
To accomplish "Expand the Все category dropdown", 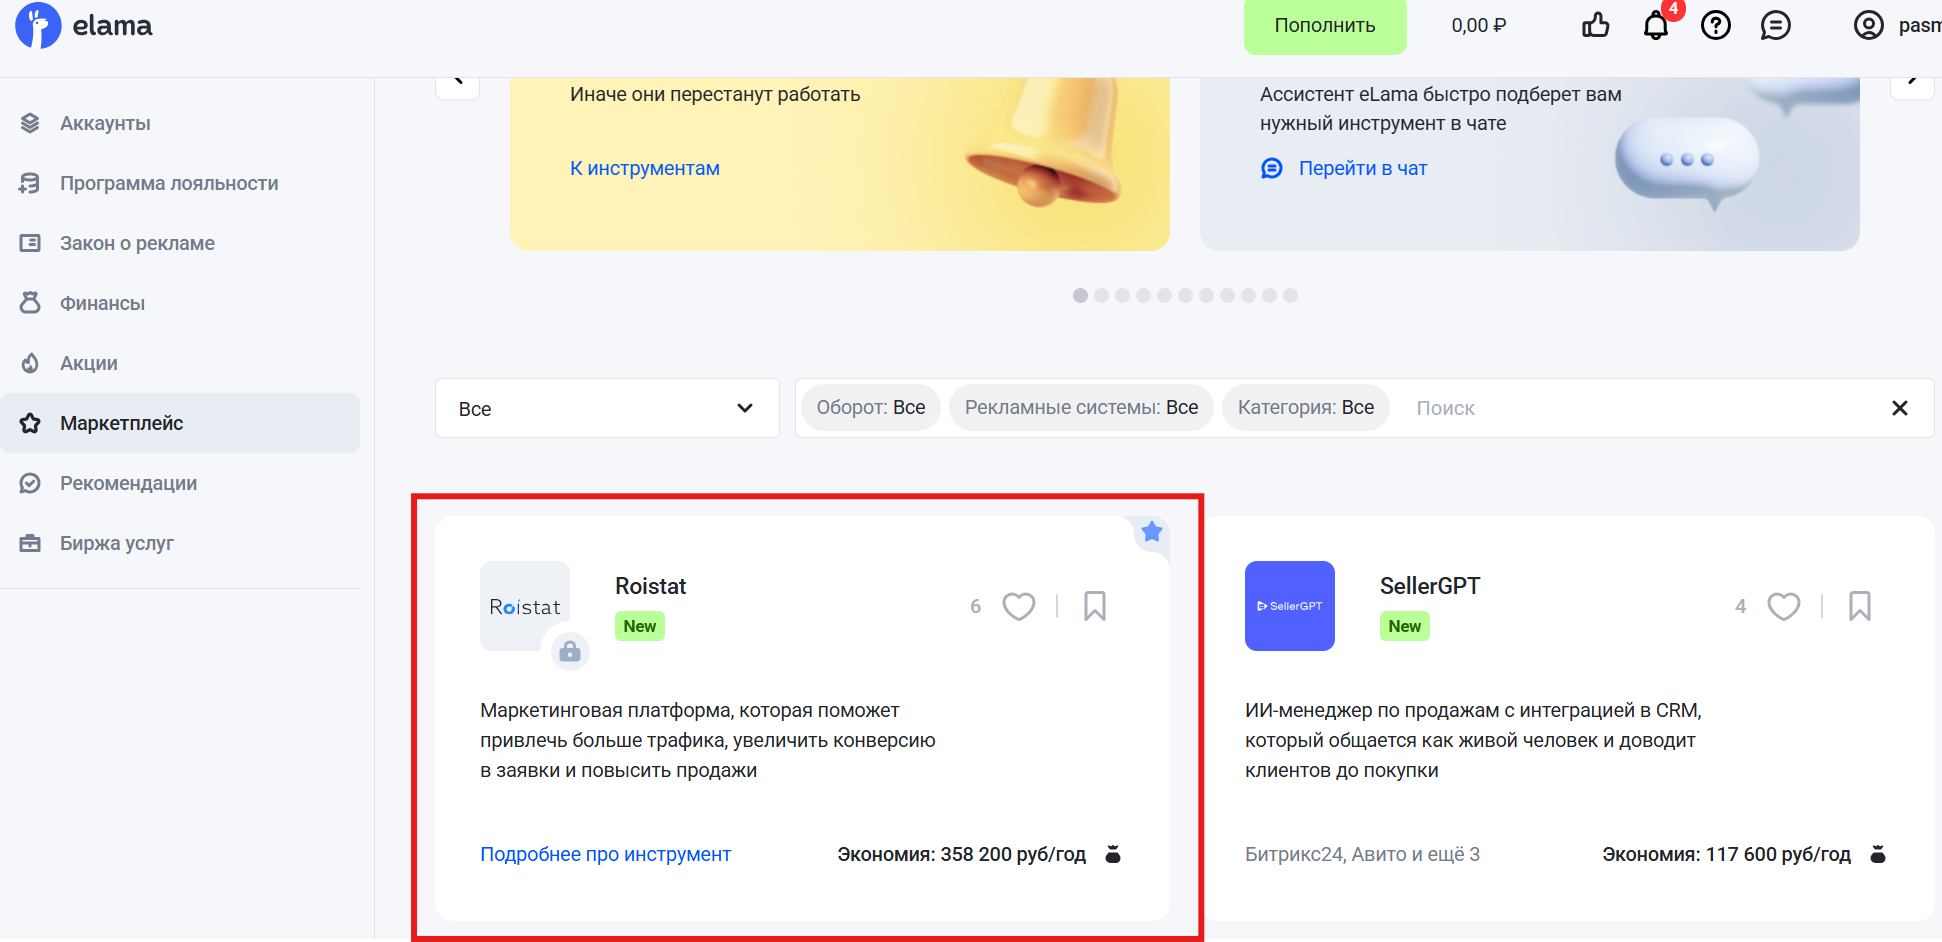I will tap(606, 408).
